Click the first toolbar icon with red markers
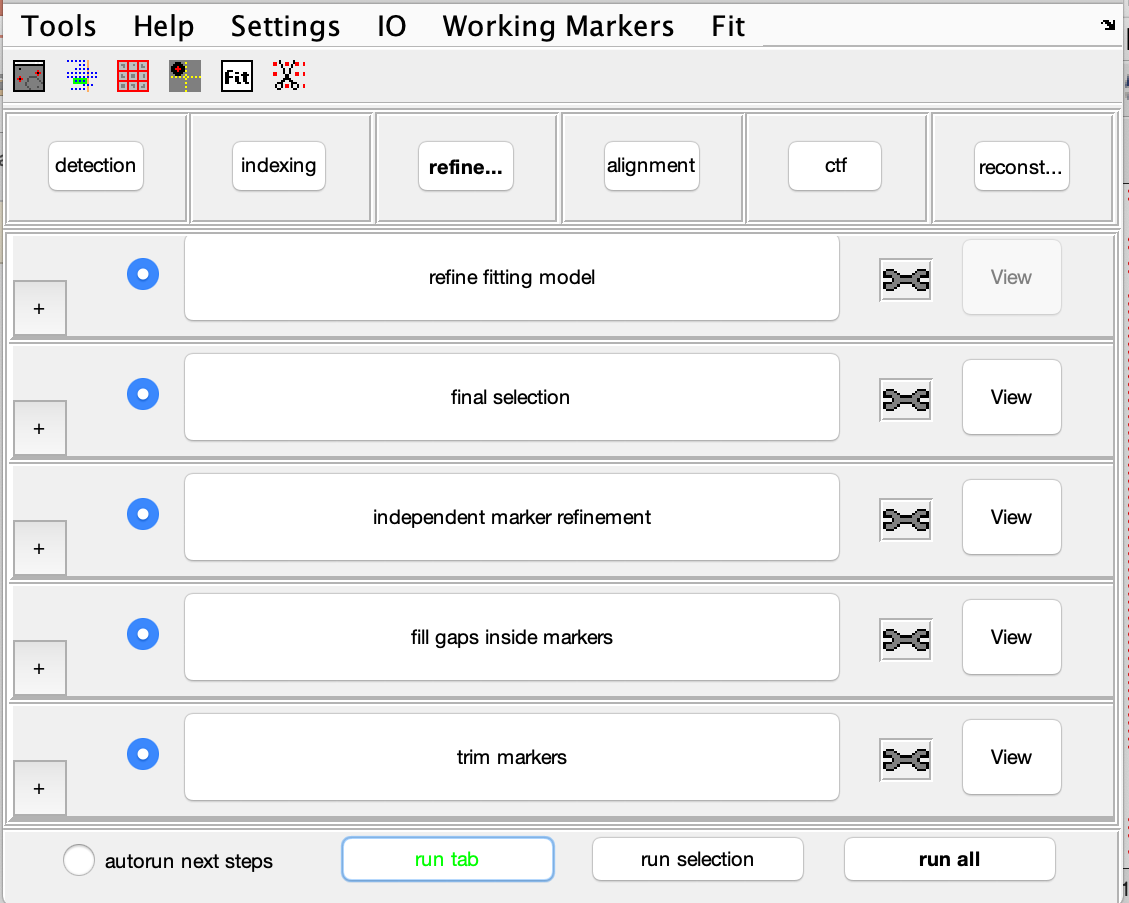 [x=29, y=76]
